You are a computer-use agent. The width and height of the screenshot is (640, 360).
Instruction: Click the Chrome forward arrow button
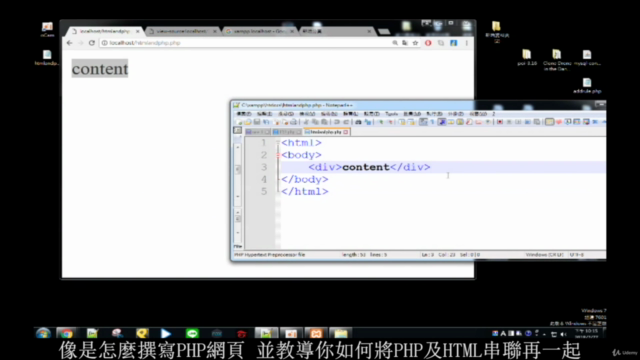point(80,43)
